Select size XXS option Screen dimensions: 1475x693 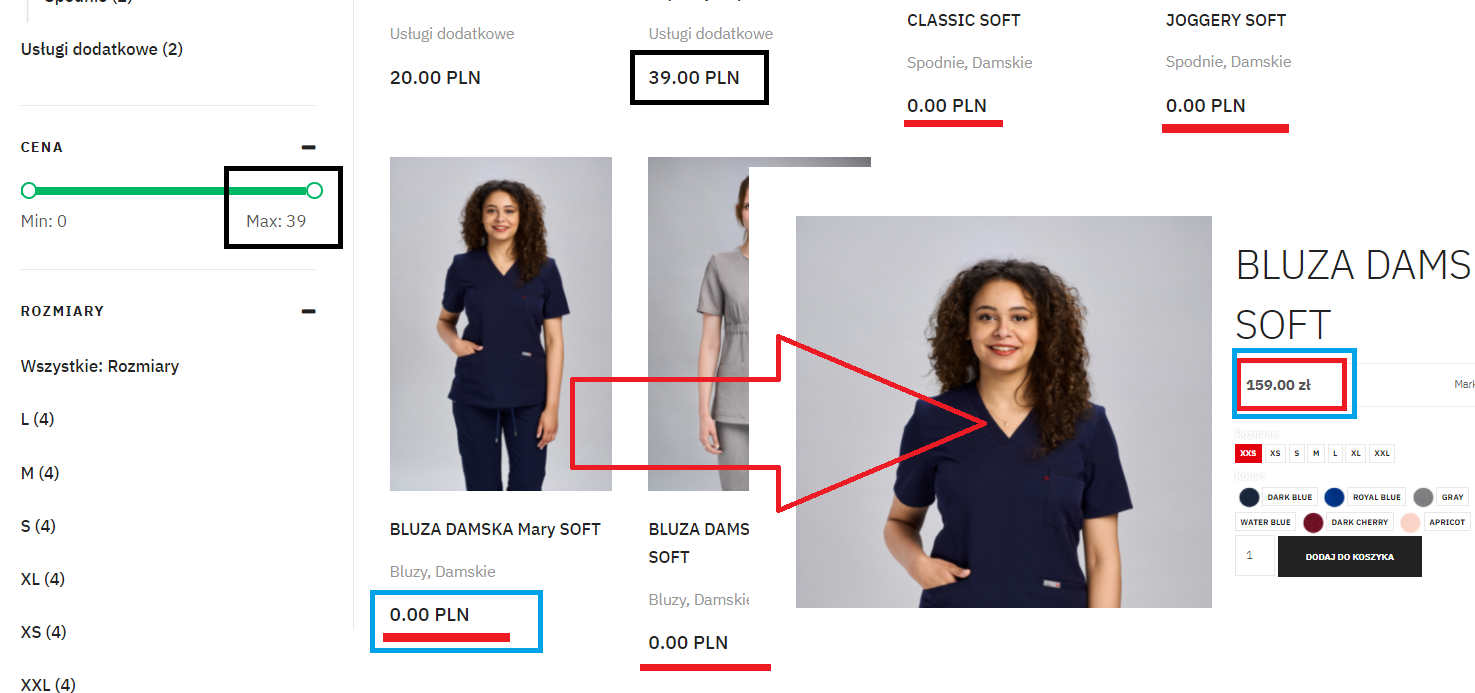pyautogui.click(x=1248, y=453)
